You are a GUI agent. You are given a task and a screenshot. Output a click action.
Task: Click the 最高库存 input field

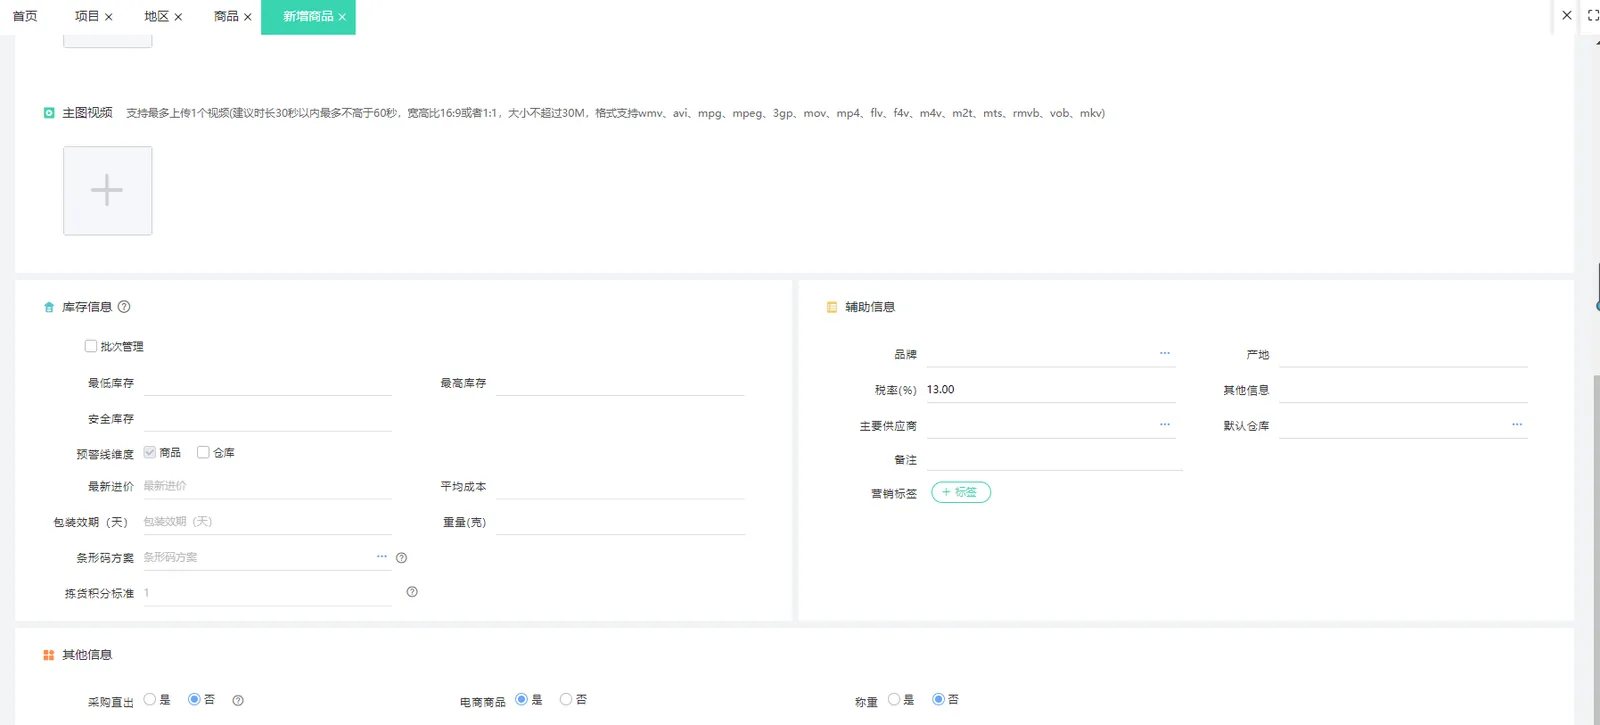(x=620, y=383)
